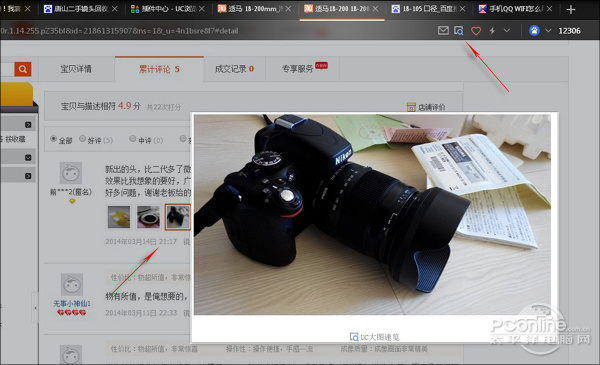Open the 成交记录 0 tab
The width and height of the screenshot is (600, 365).
pyautogui.click(x=234, y=69)
